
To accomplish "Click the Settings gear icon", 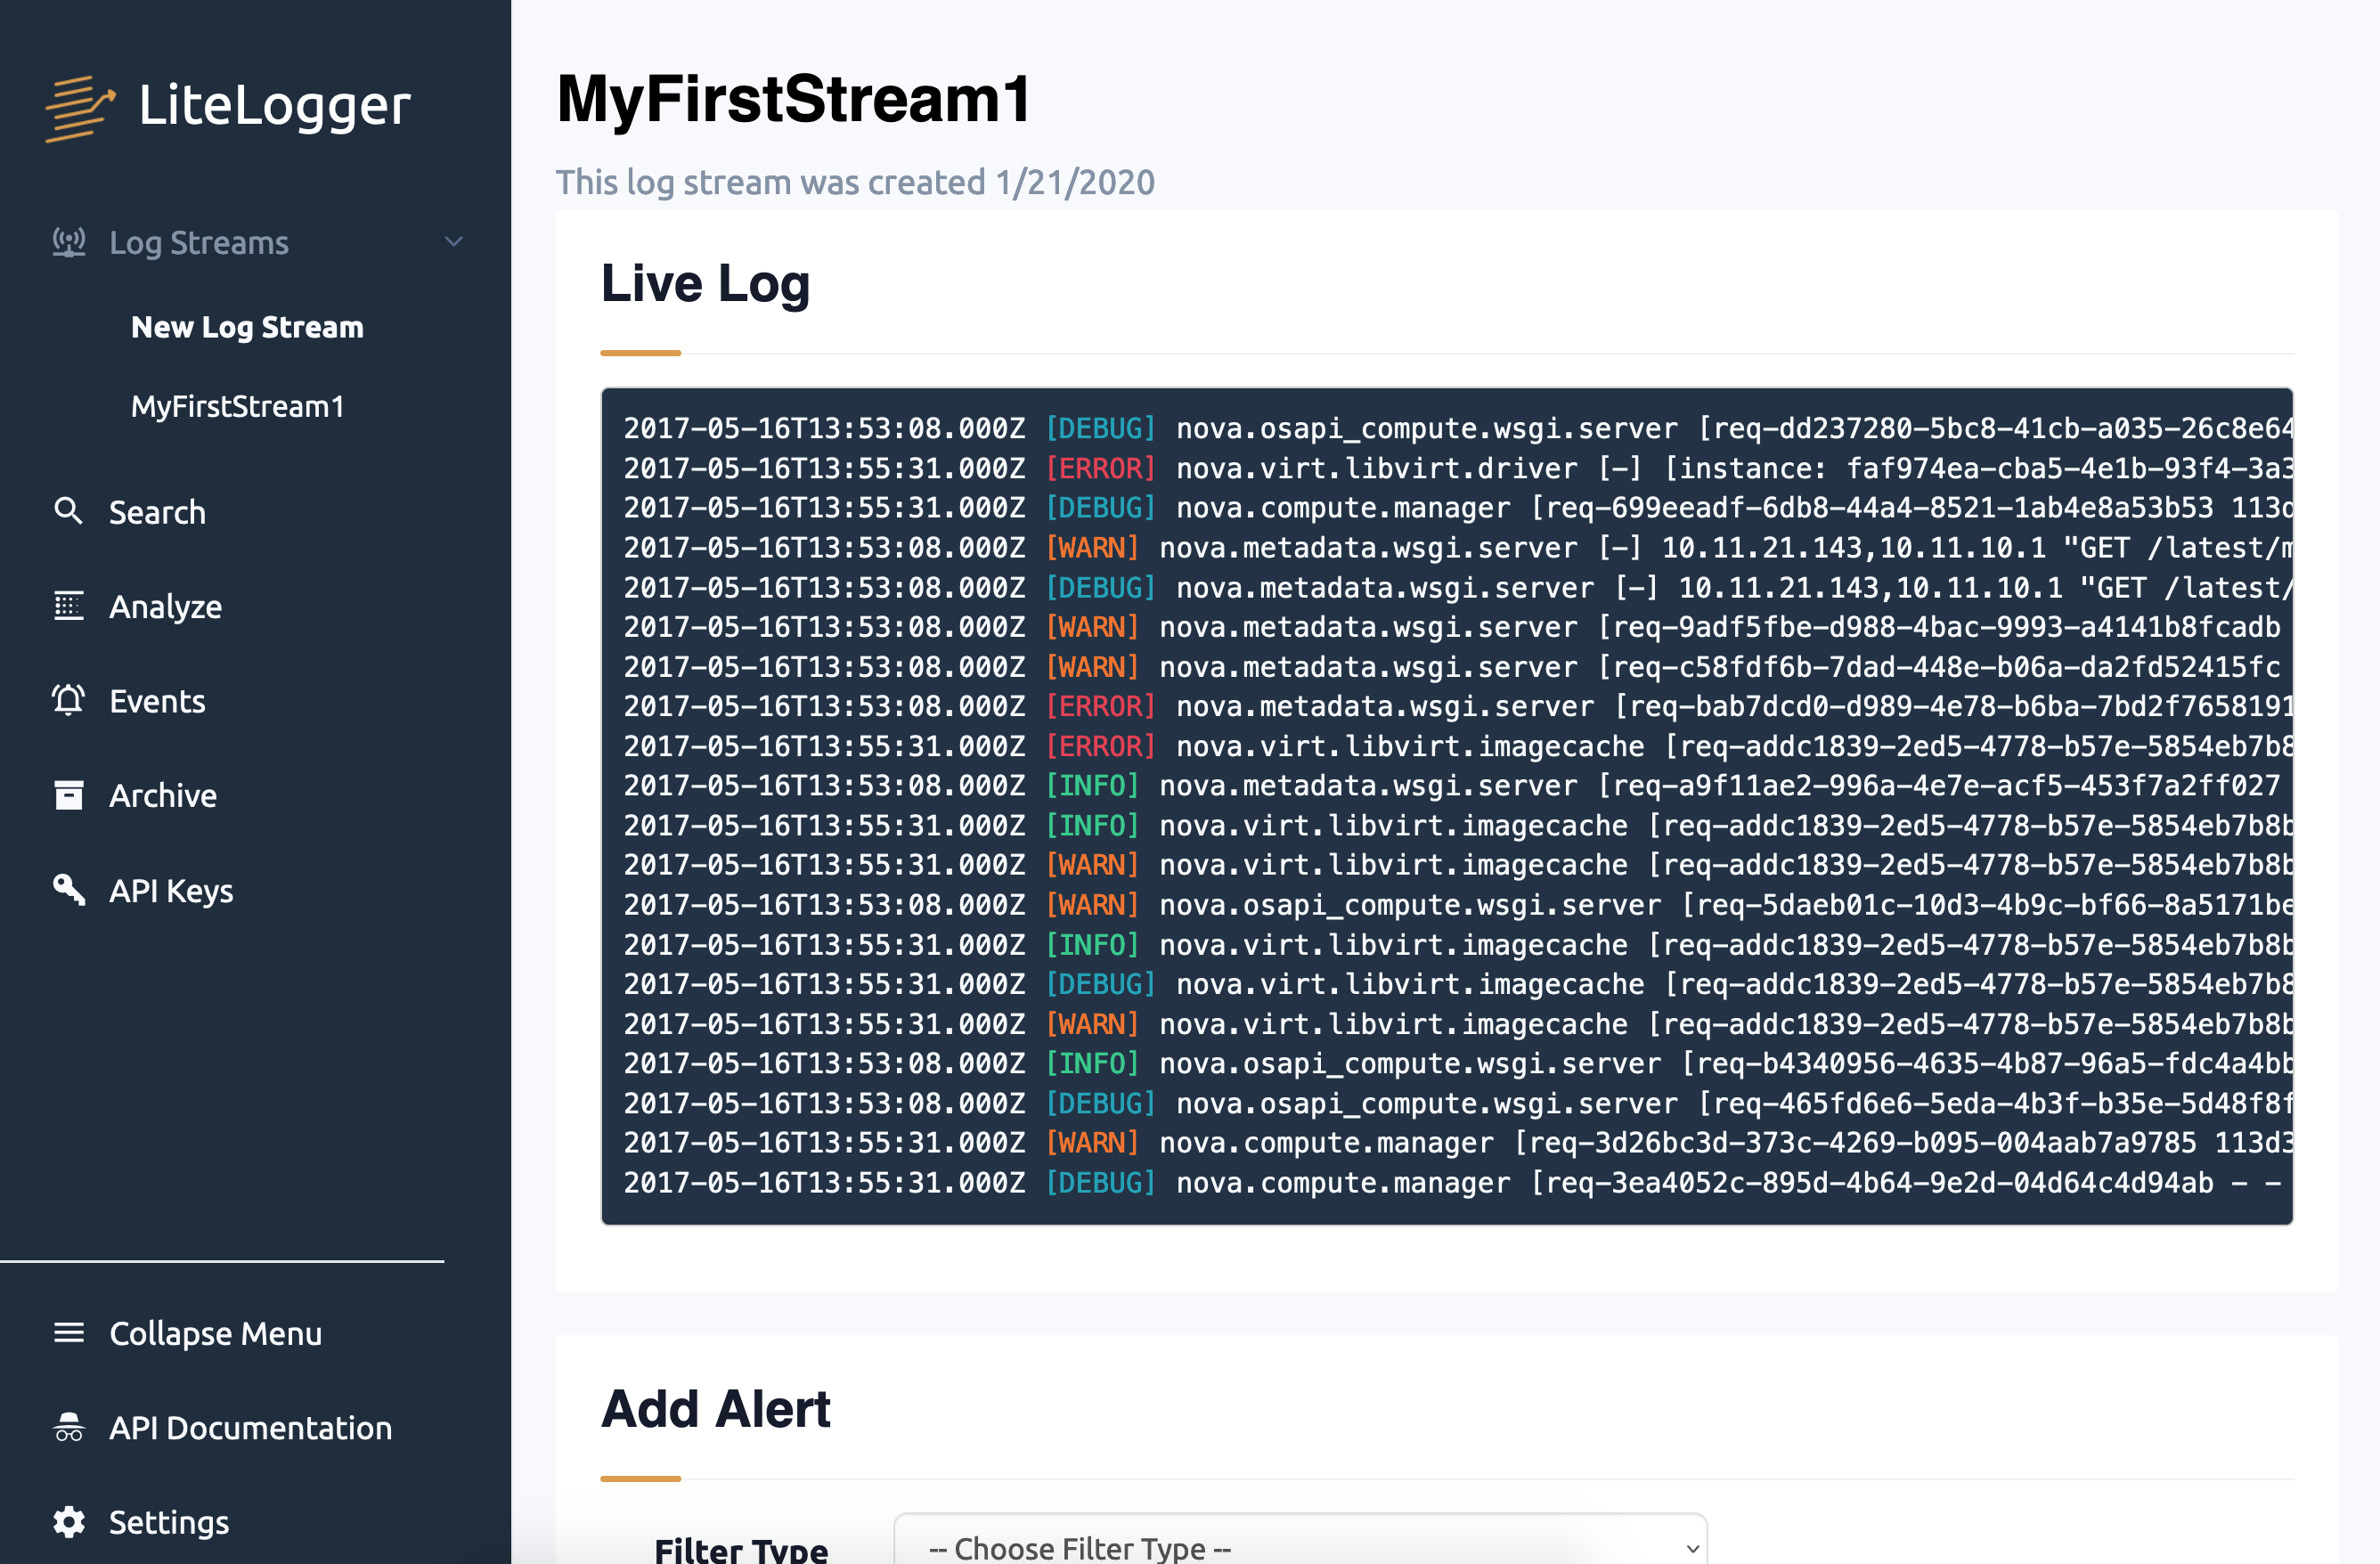I will [68, 1521].
